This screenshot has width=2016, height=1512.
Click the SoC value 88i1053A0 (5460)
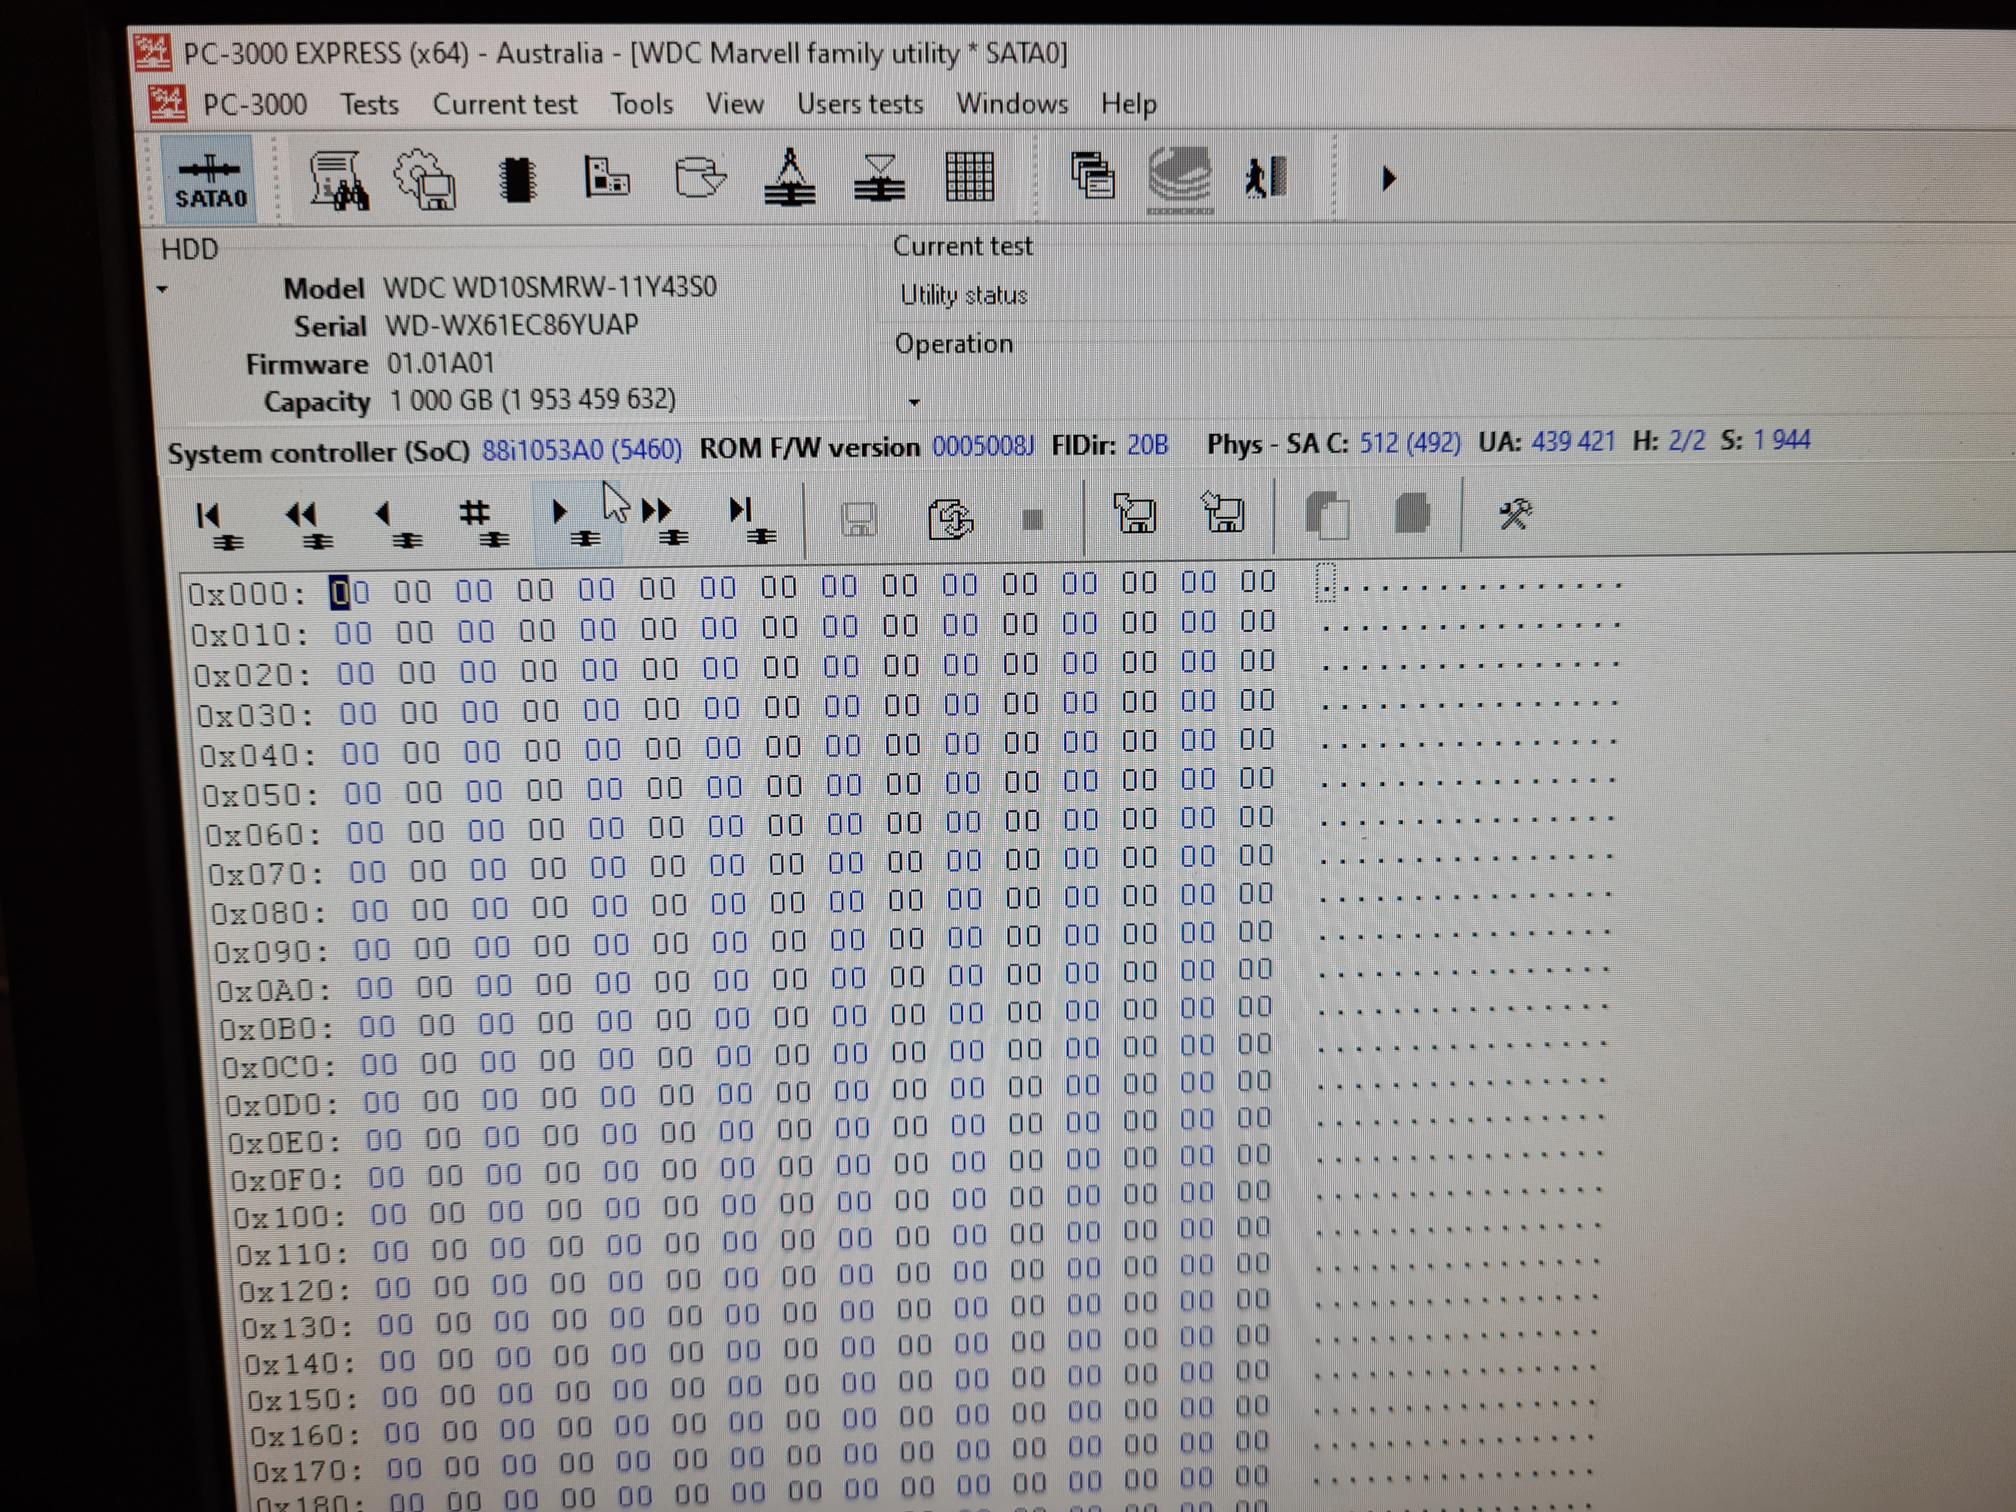point(582,450)
